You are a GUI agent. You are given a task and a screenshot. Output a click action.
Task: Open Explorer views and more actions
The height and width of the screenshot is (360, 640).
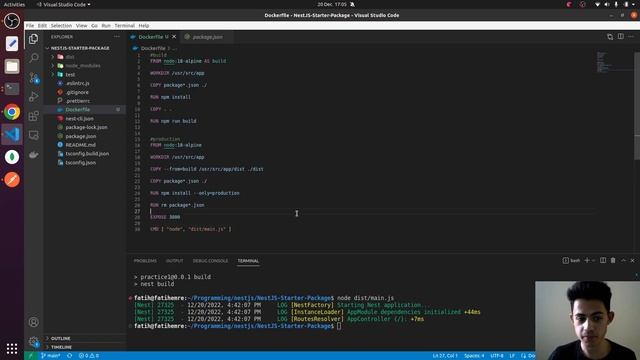(x=117, y=37)
